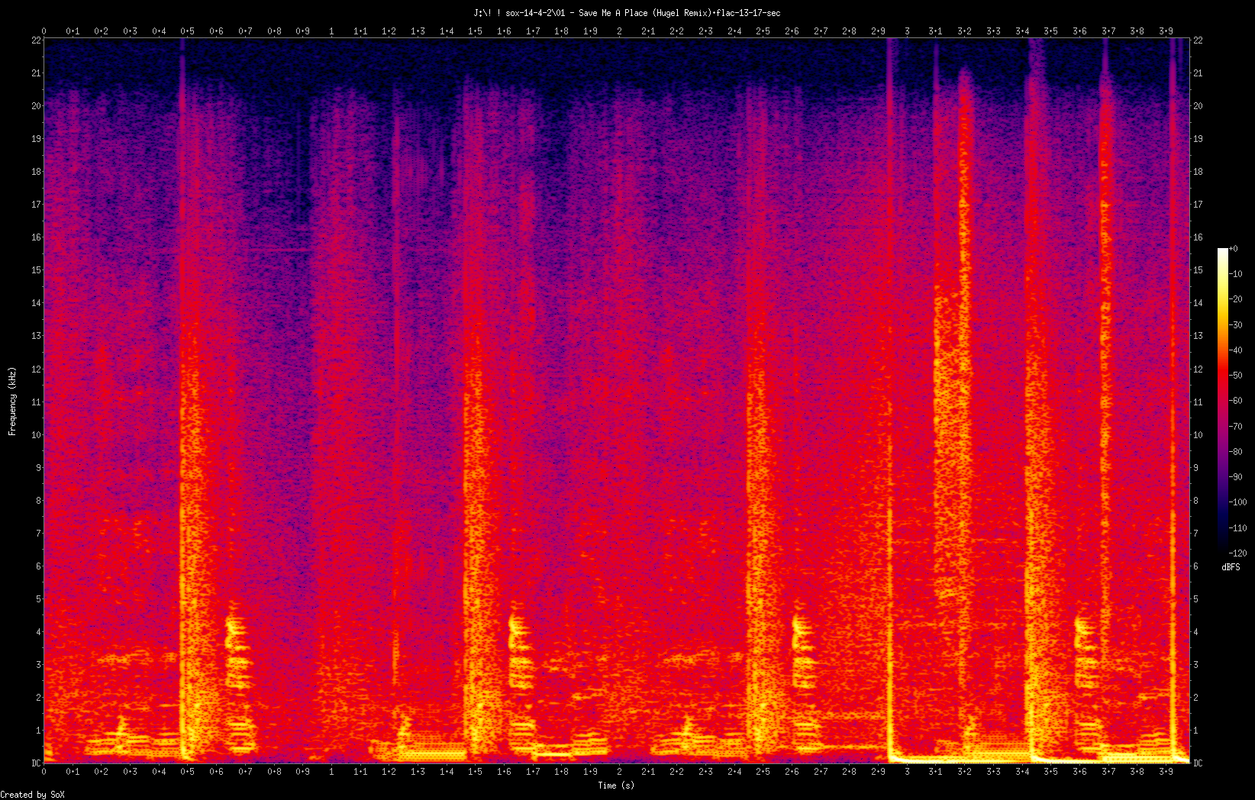The width and height of the screenshot is (1255, 800).
Task: Click the "2" tick on the top time axis
Action: 619,31
